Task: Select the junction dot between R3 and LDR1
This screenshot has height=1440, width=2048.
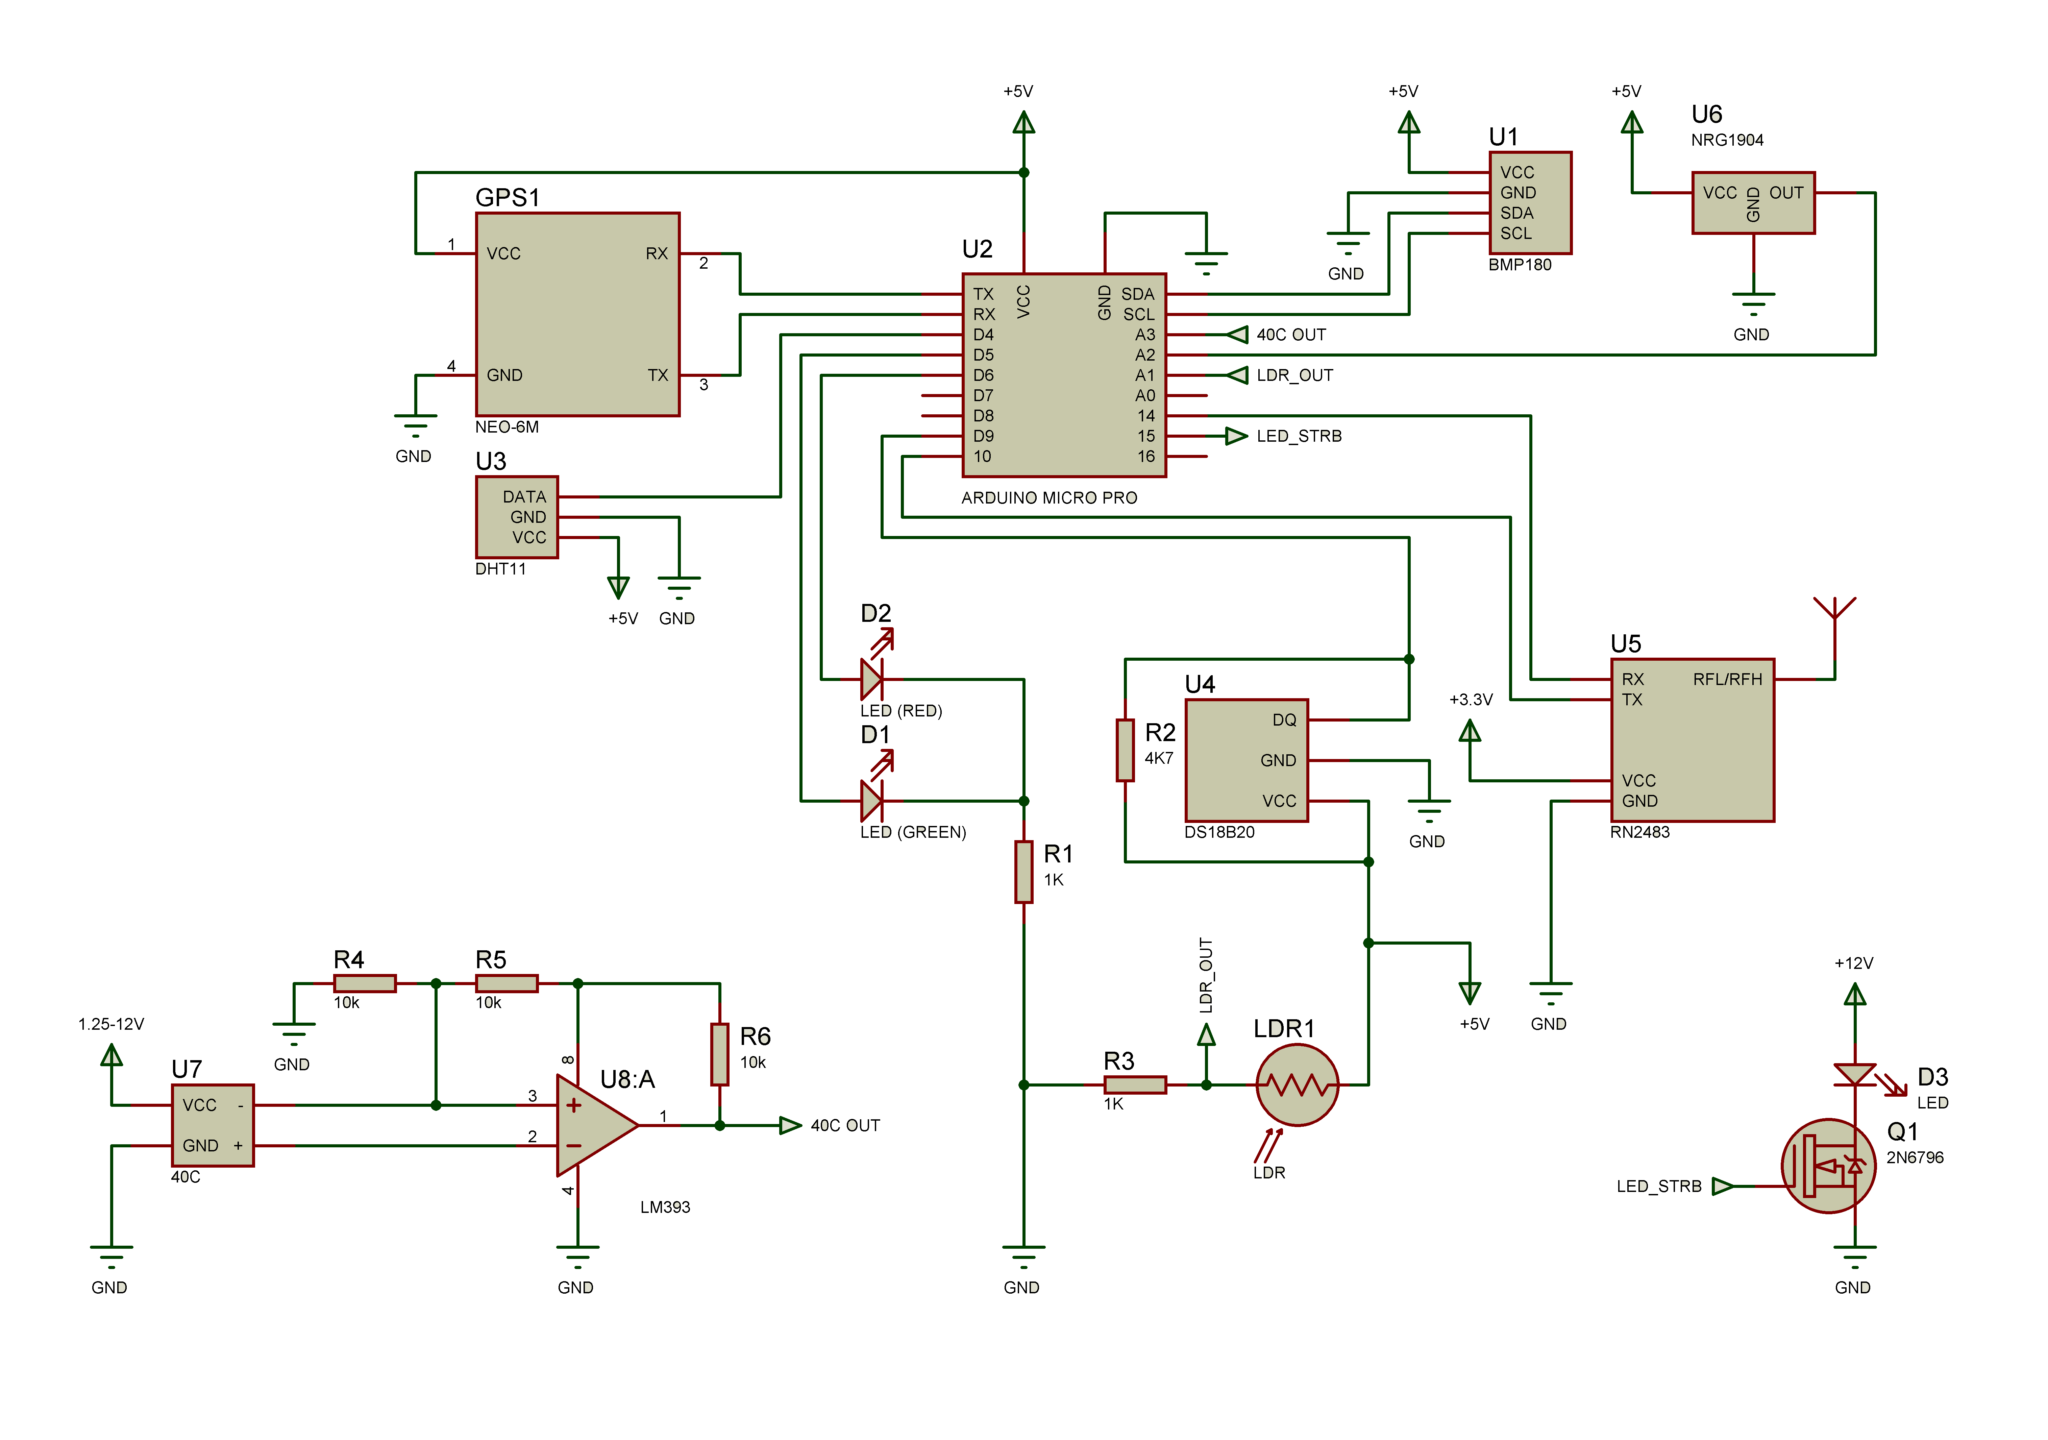Action: tap(1206, 1085)
